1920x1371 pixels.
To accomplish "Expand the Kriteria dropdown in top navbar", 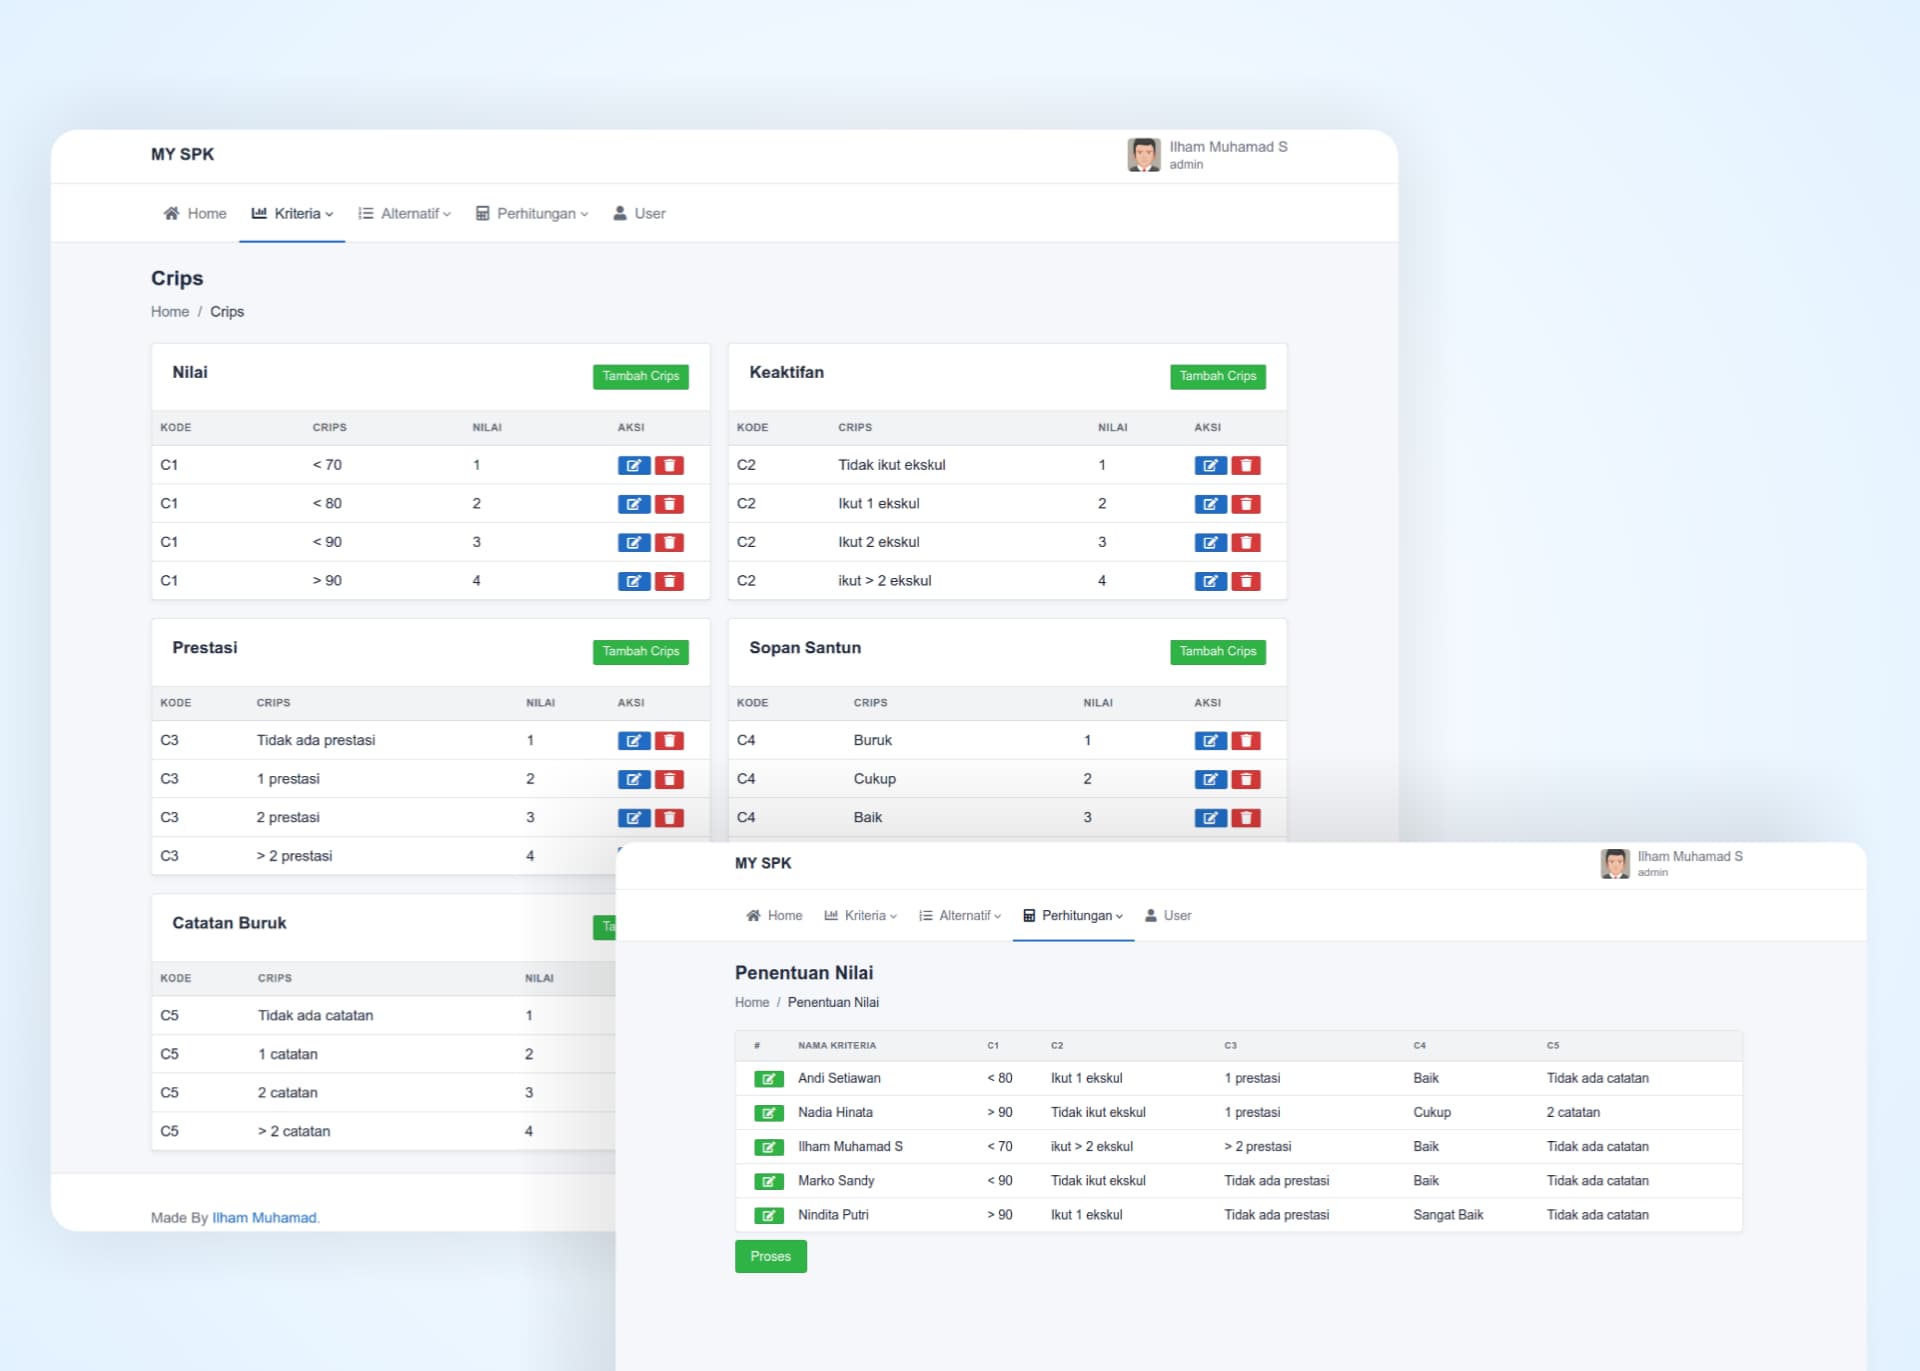I will point(292,213).
